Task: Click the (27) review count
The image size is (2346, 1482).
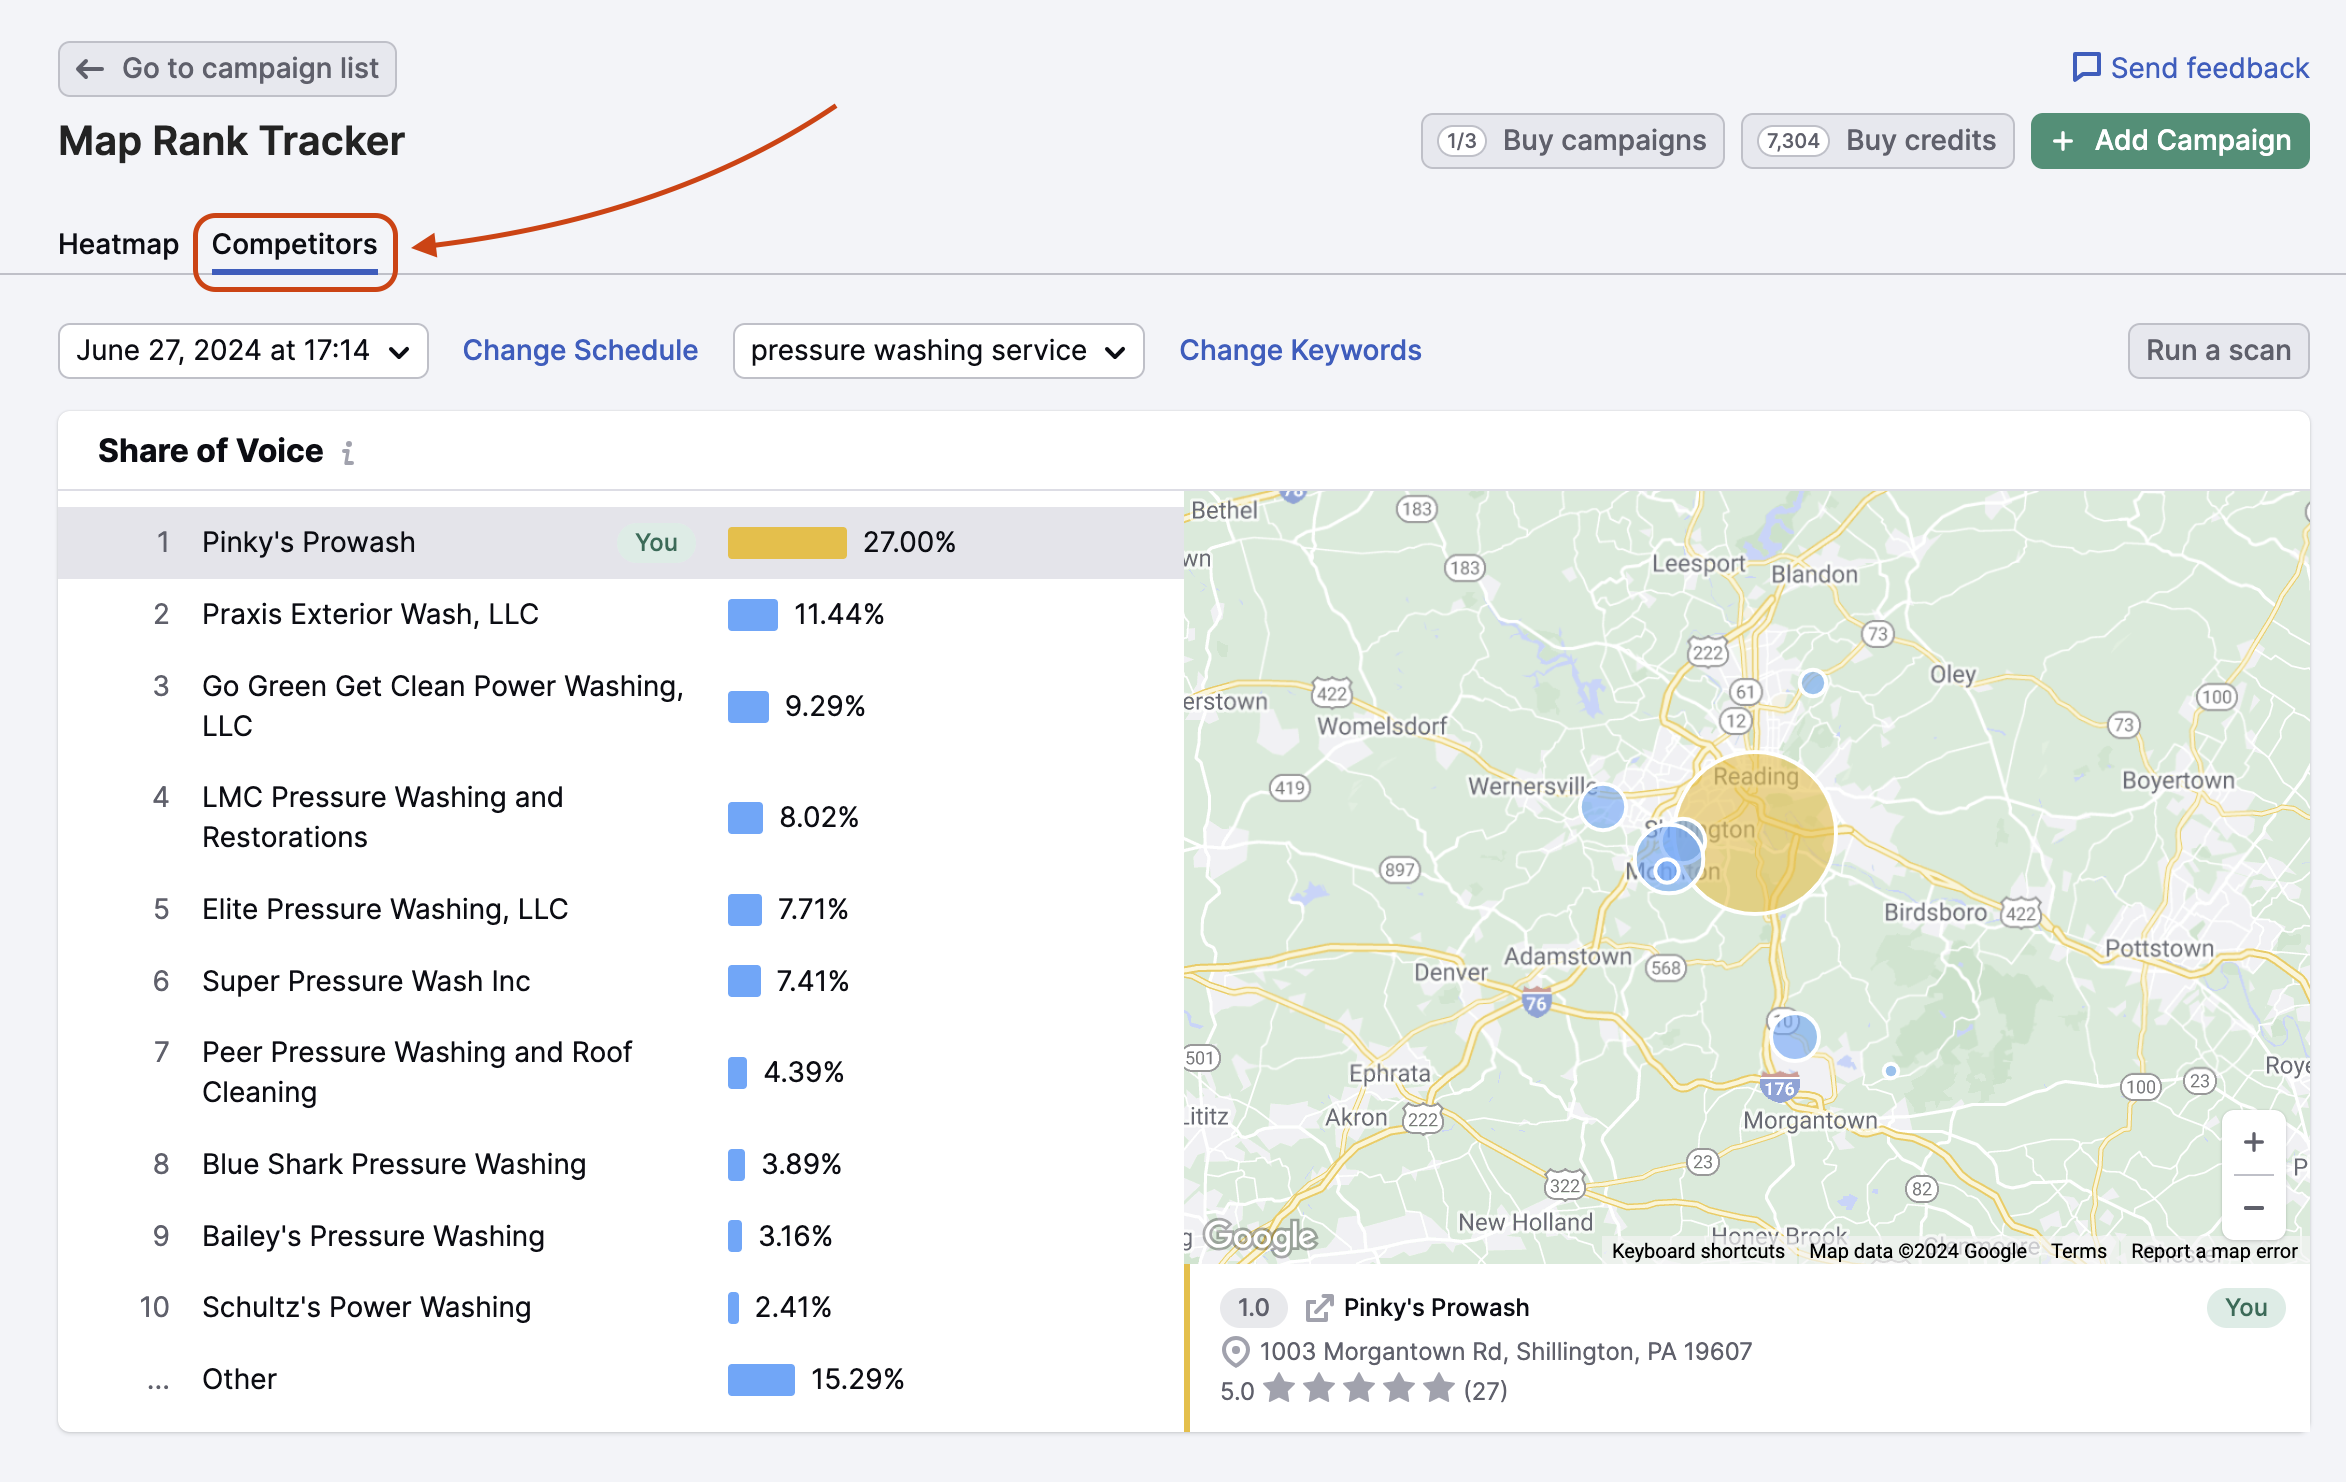Action: [x=1486, y=1391]
